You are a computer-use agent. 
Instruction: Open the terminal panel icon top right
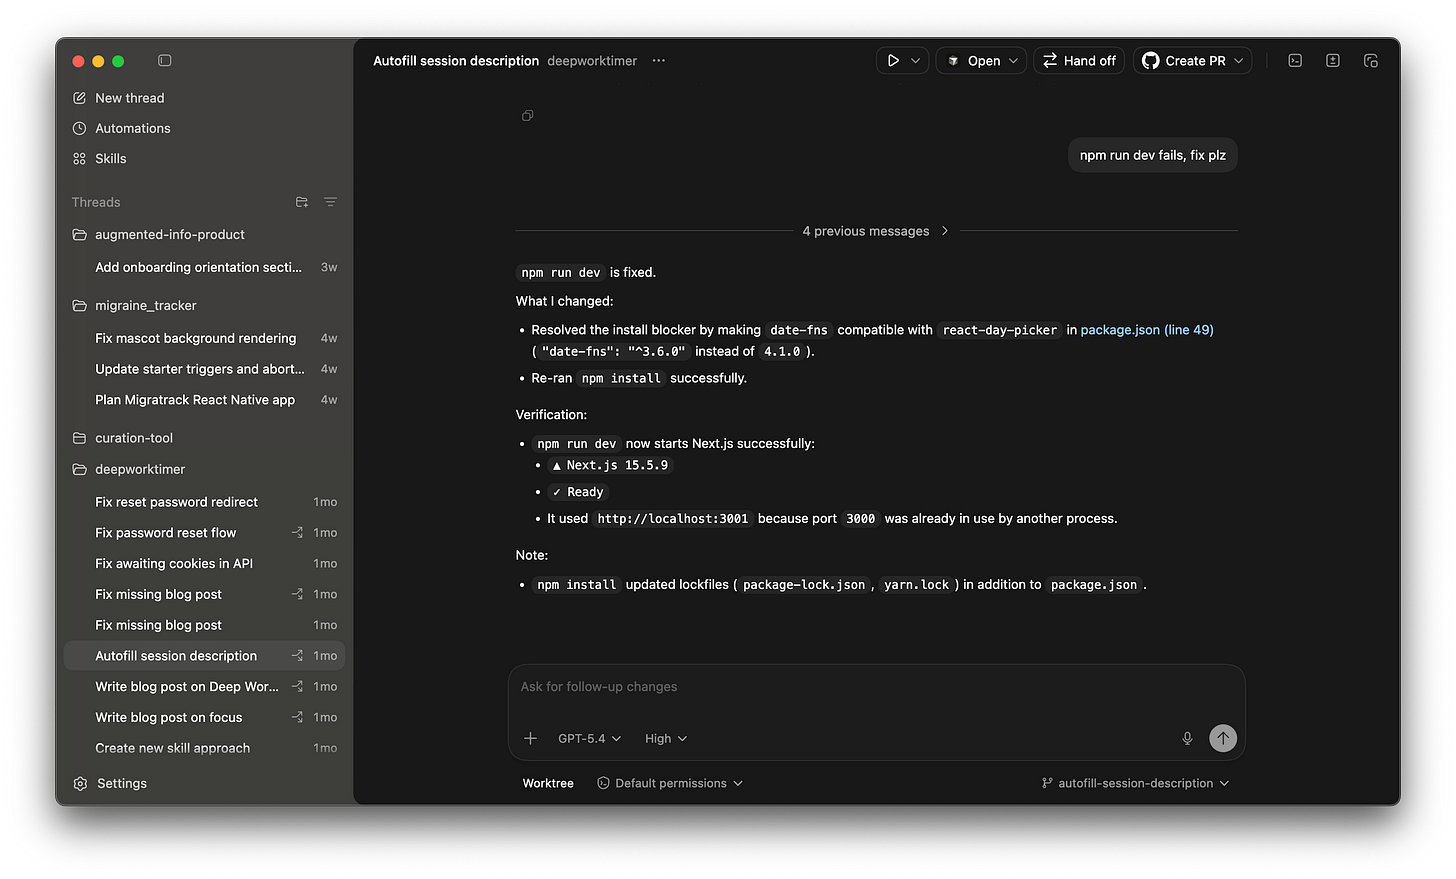(x=1295, y=60)
